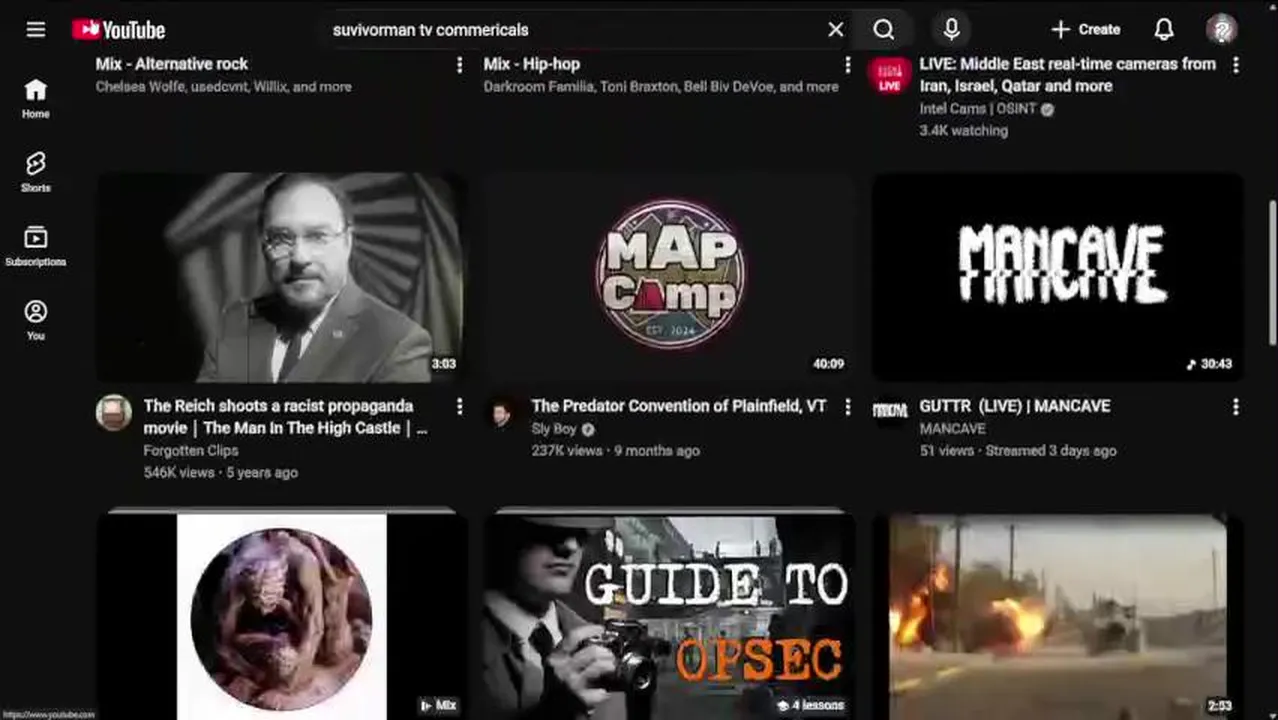Image resolution: width=1278 pixels, height=720 pixels.
Task: Click 237K views · 9 months ago
Action: [x=615, y=451]
